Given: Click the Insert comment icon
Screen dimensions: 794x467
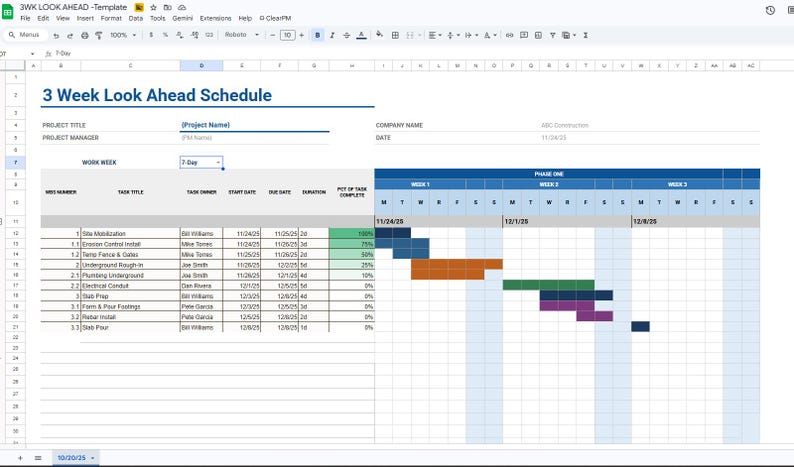Looking at the screenshot, I should coord(524,35).
